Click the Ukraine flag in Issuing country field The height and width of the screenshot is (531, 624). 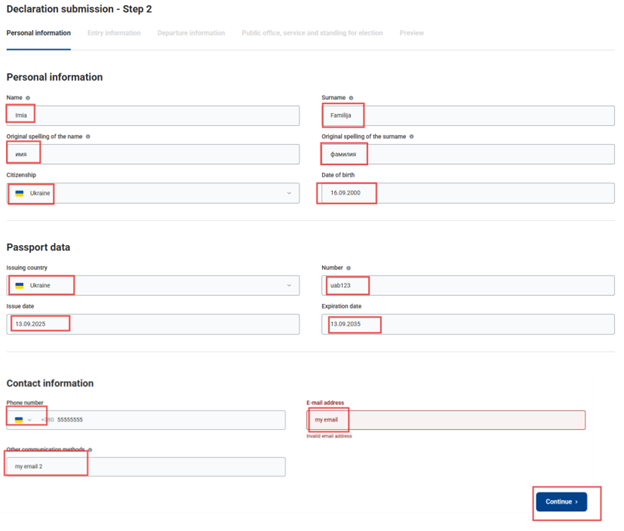(x=19, y=285)
